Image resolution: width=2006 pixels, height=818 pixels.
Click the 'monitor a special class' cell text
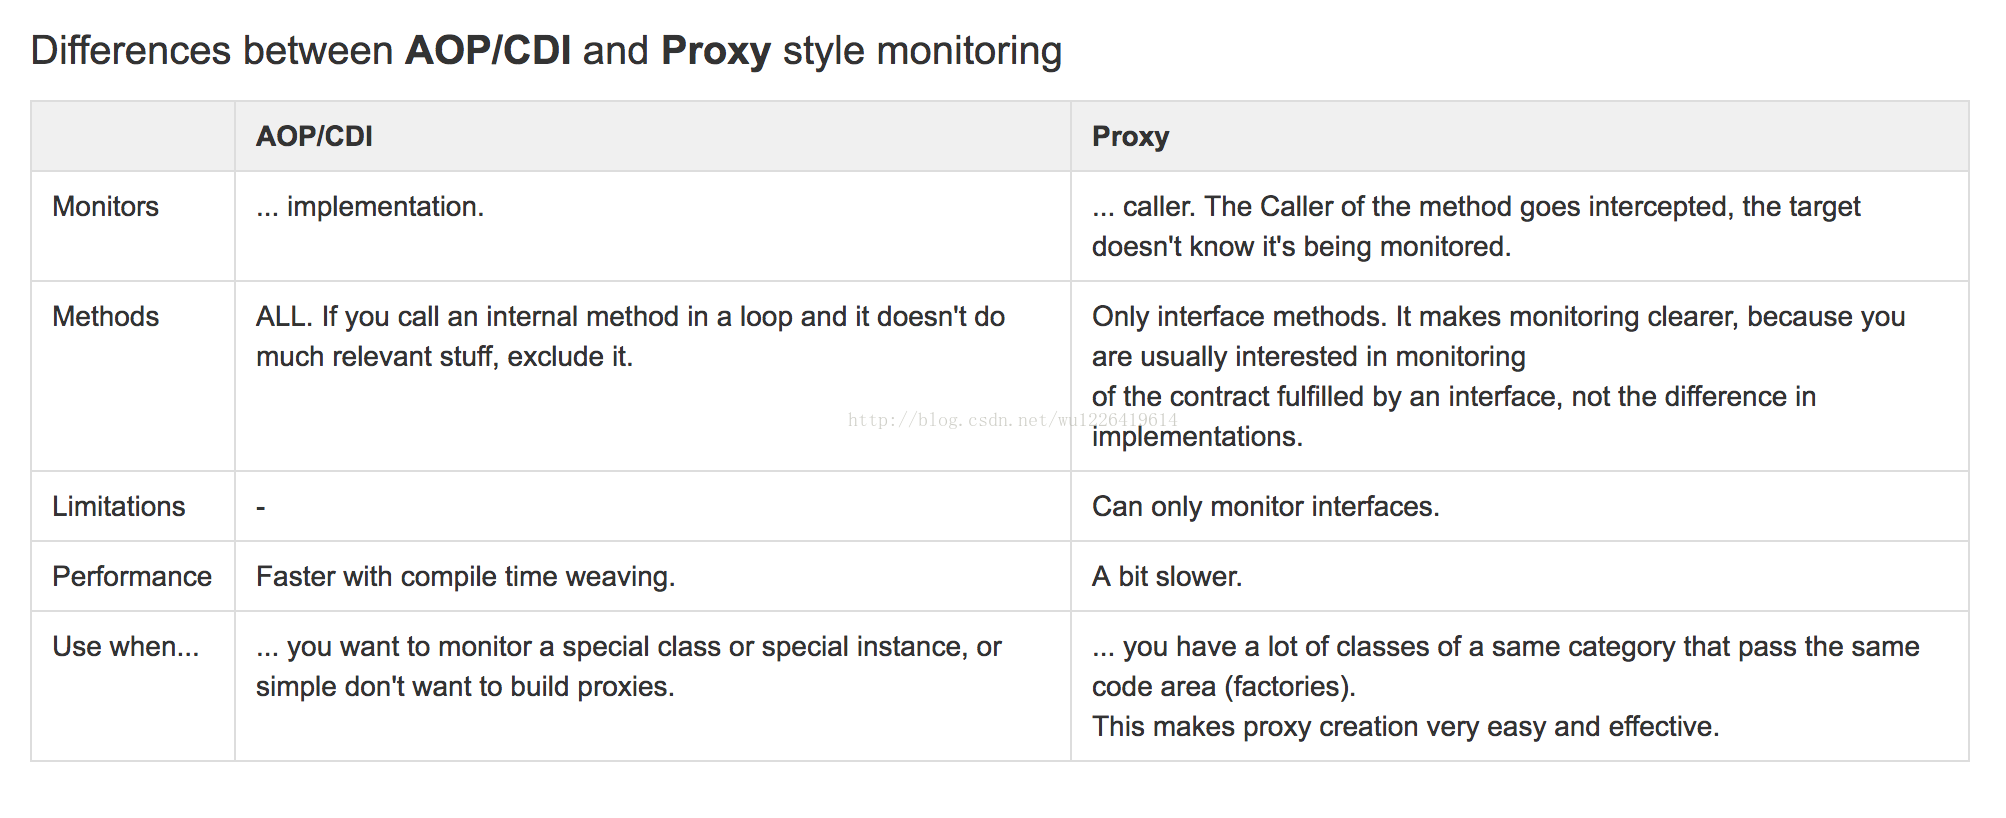628,666
